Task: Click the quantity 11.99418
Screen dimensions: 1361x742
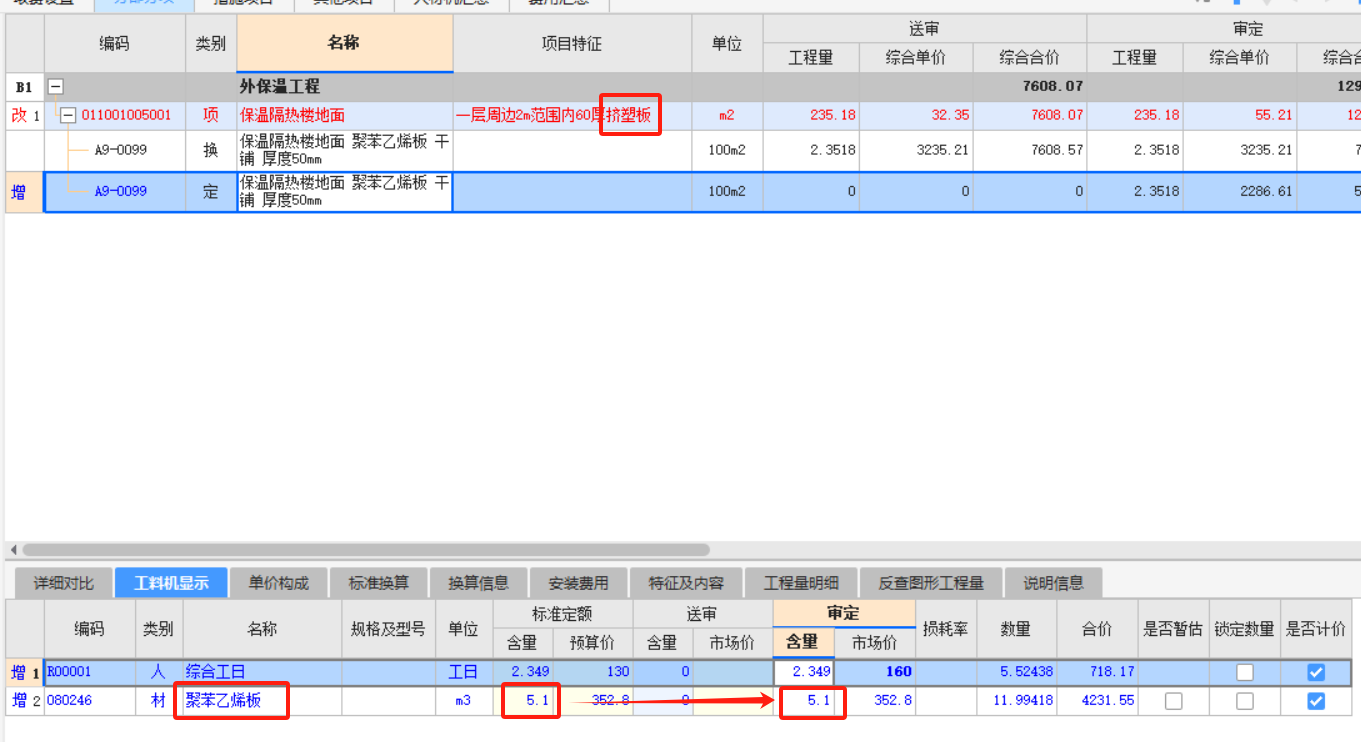Action: [x=1016, y=701]
